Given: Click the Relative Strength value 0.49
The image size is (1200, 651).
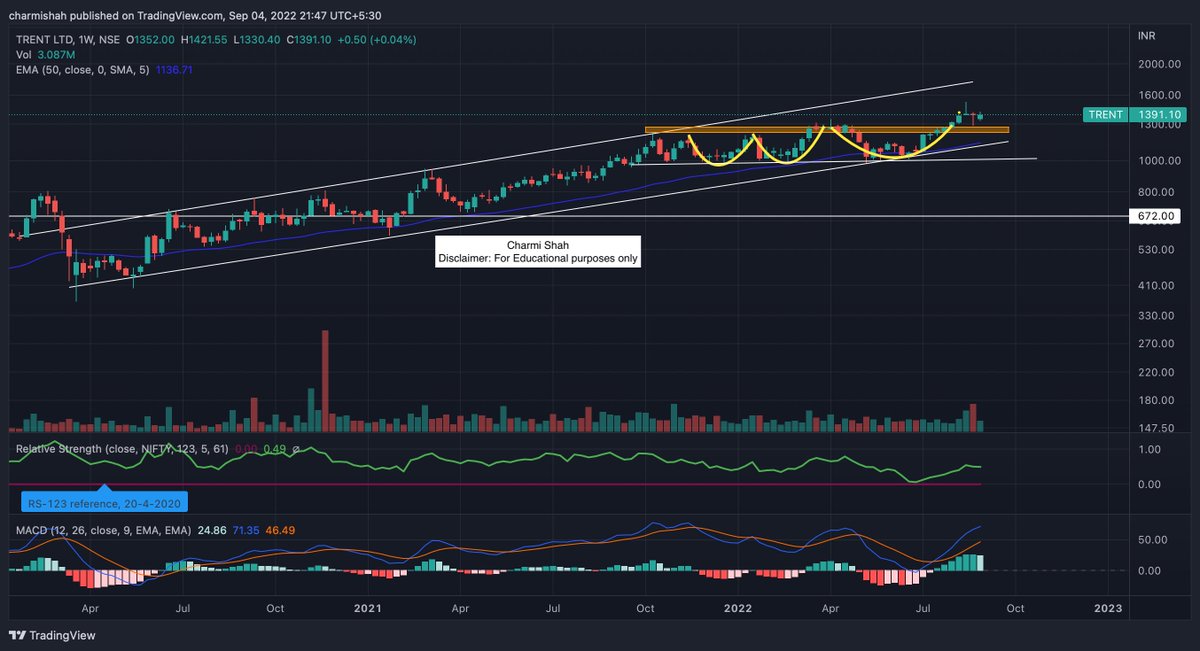Looking at the screenshot, I should [274, 449].
